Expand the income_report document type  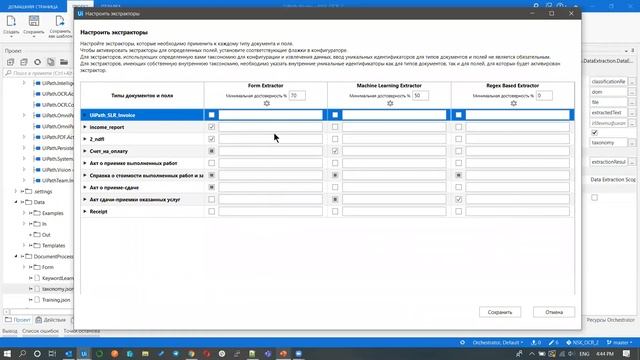pos(85,127)
